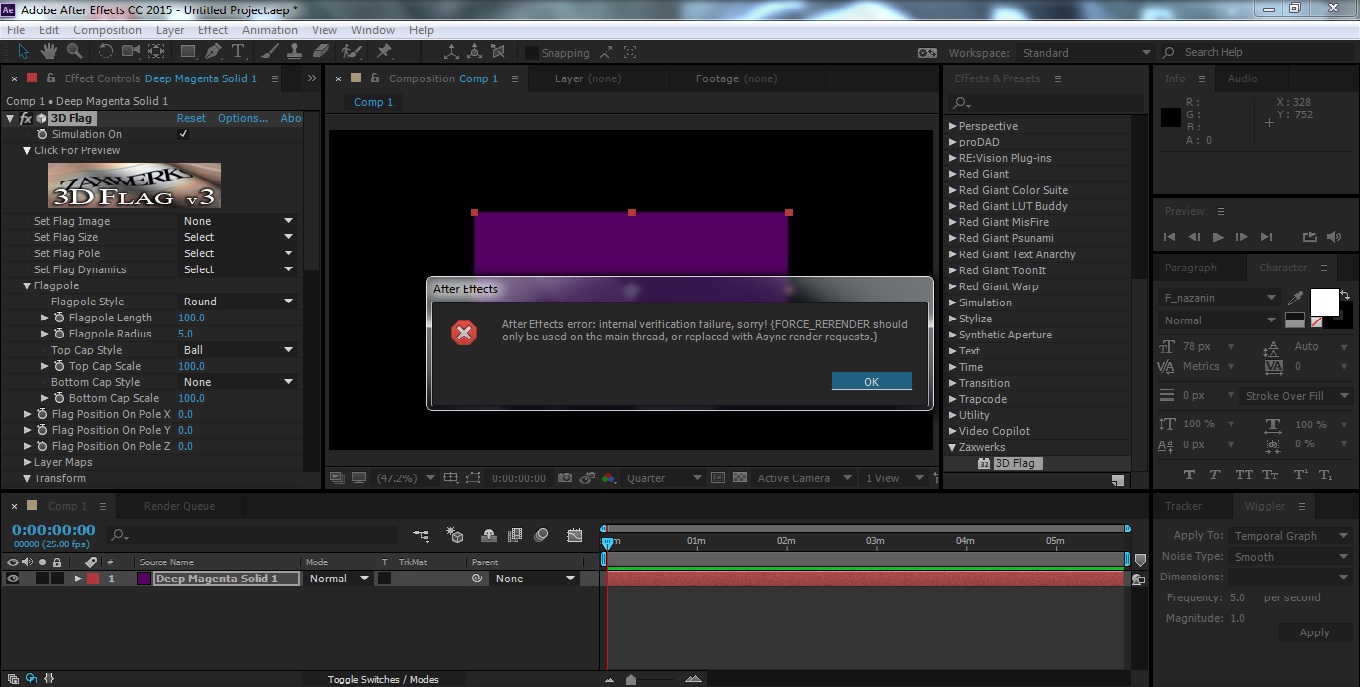Click Toggle Switches / Modes button
Image resolution: width=1360 pixels, height=687 pixels.
tap(383, 679)
